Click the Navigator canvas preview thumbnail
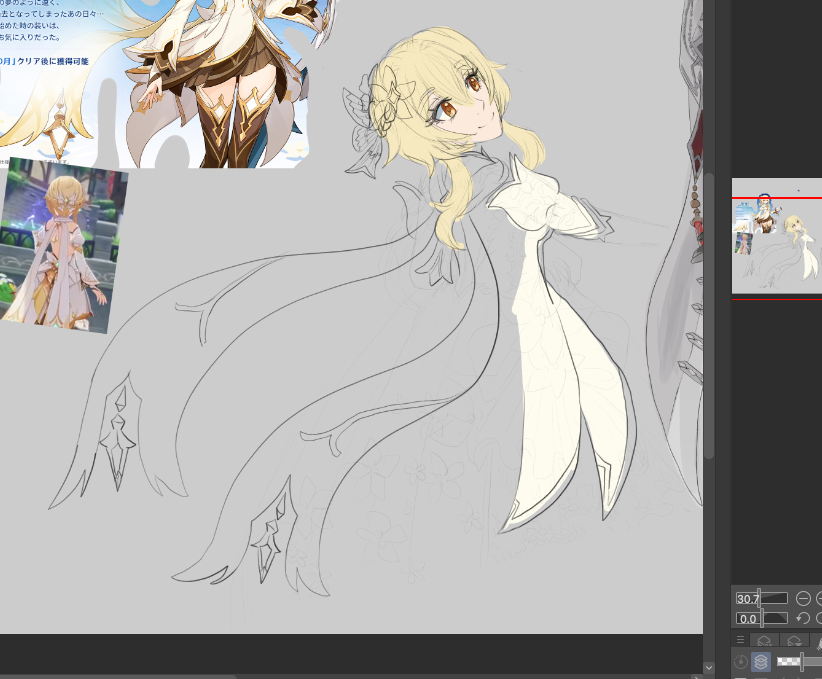This screenshot has height=679, width=822. [x=777, y=236]
